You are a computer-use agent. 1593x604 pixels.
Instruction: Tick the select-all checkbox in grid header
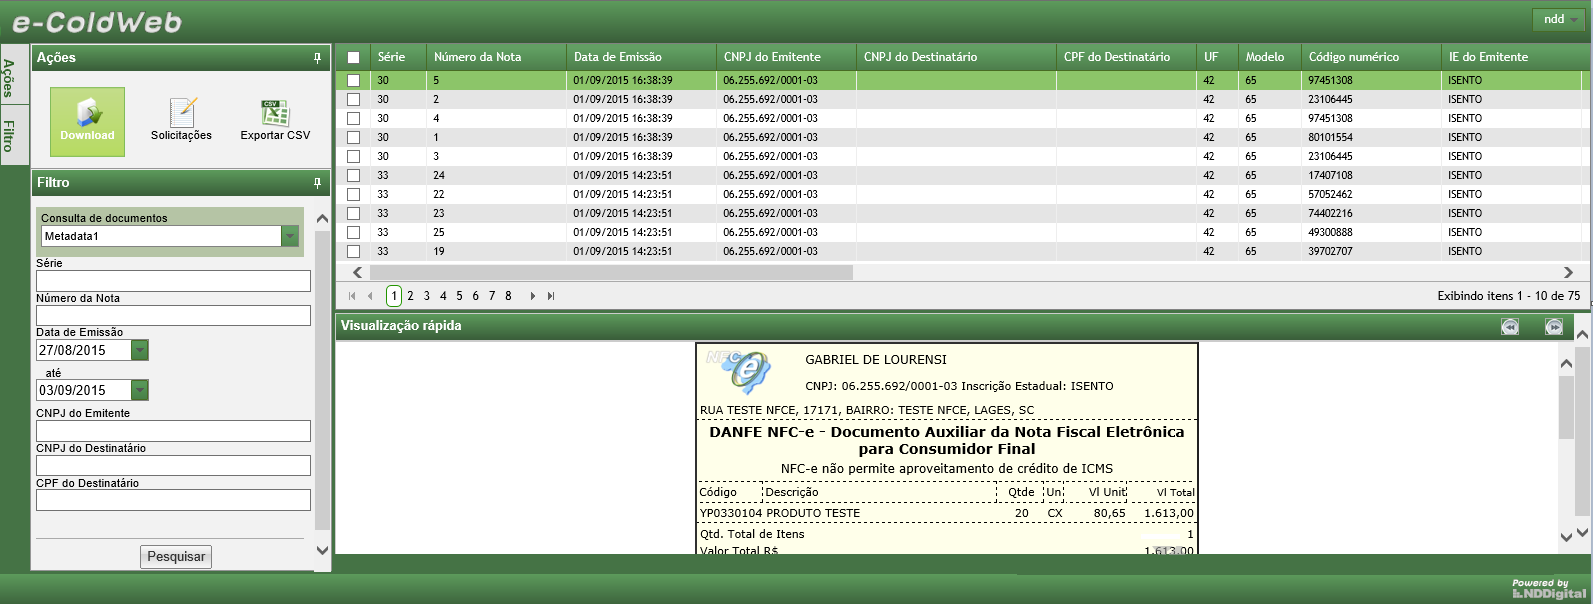pyautogui.click(x=353, y=57)
